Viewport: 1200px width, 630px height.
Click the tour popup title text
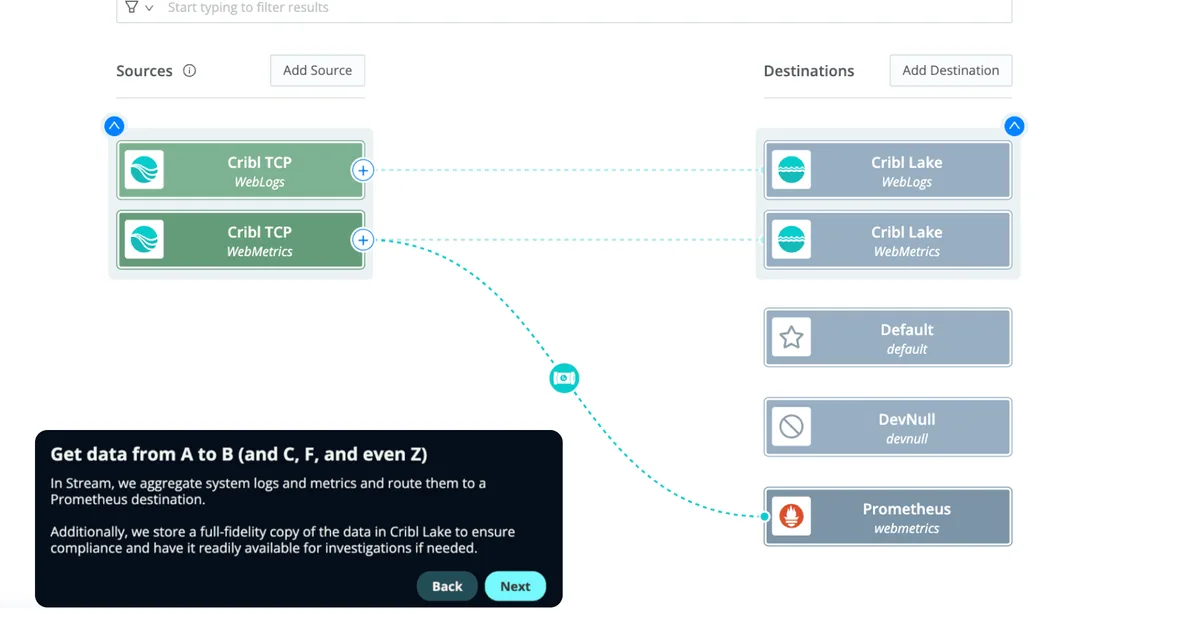(x=239, y=454)
